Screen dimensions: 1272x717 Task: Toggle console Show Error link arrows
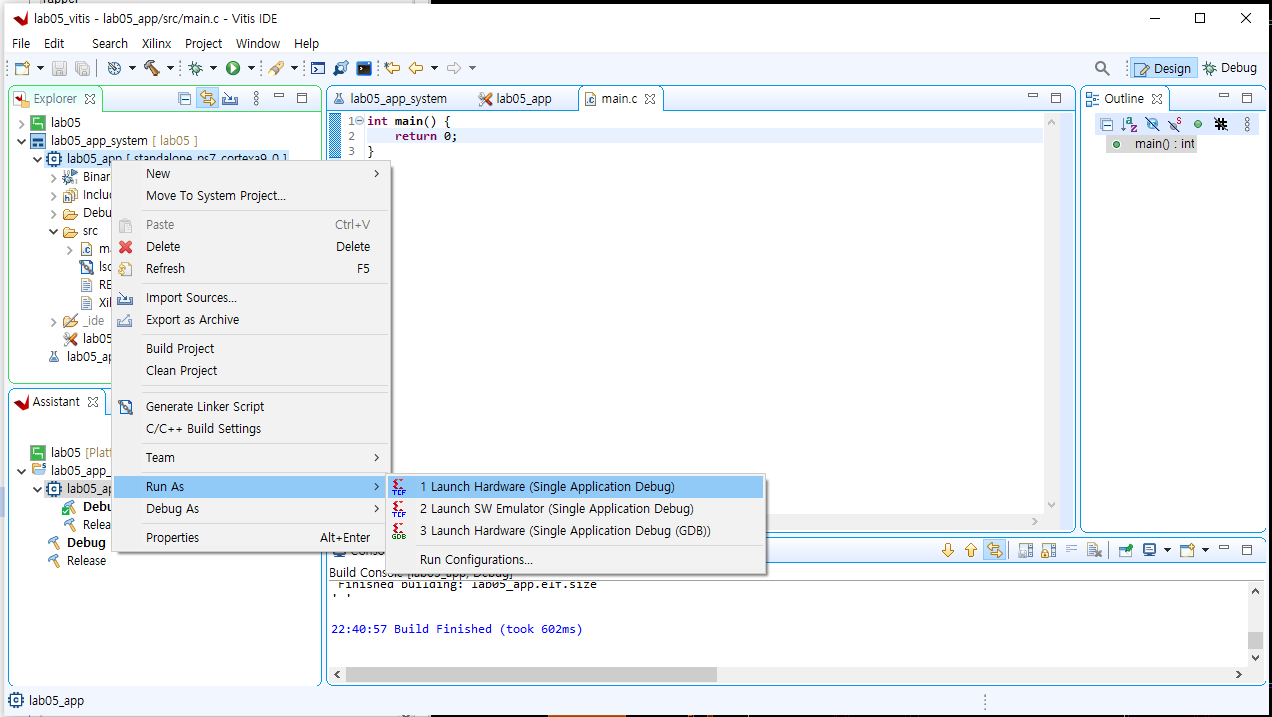pos(994,550)
